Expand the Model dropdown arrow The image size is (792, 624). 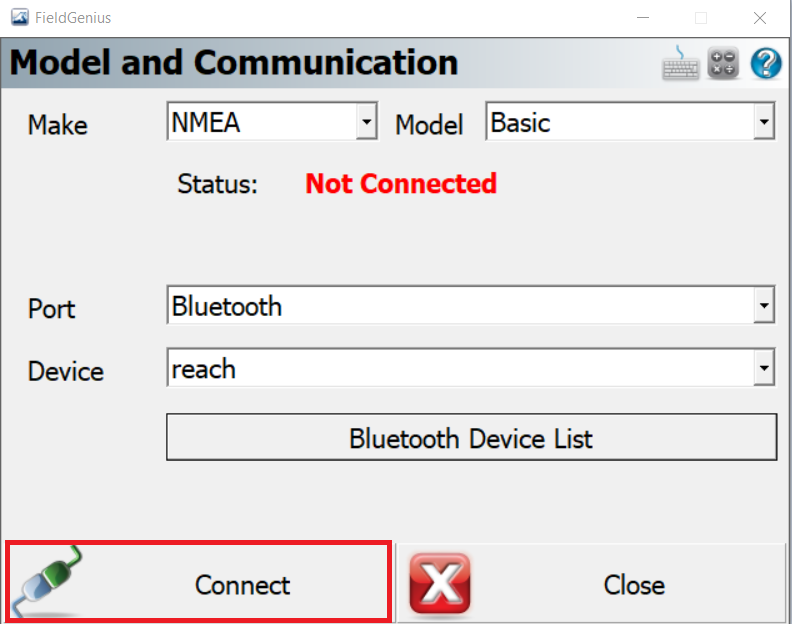(x=764, y=121)
